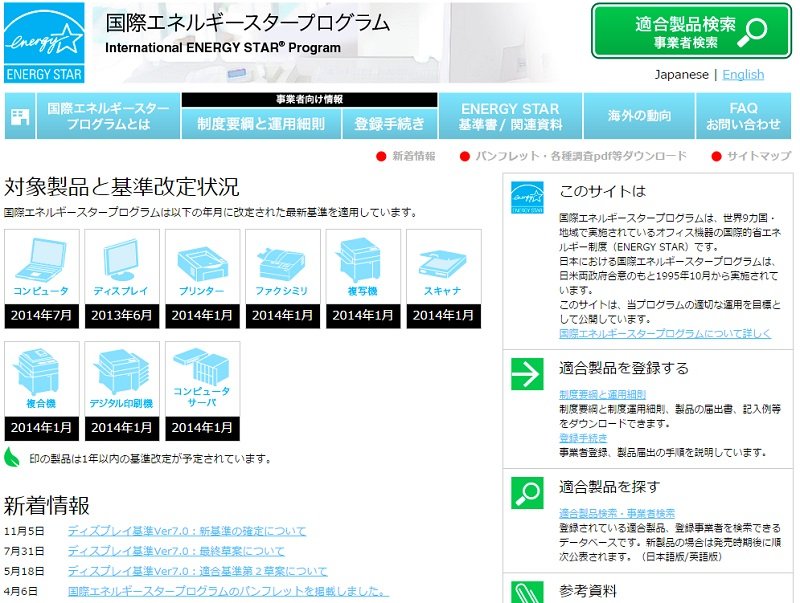Screen dimensions: 800x603
Task: Click the Japanese language label
Action: tap(682, 74)
